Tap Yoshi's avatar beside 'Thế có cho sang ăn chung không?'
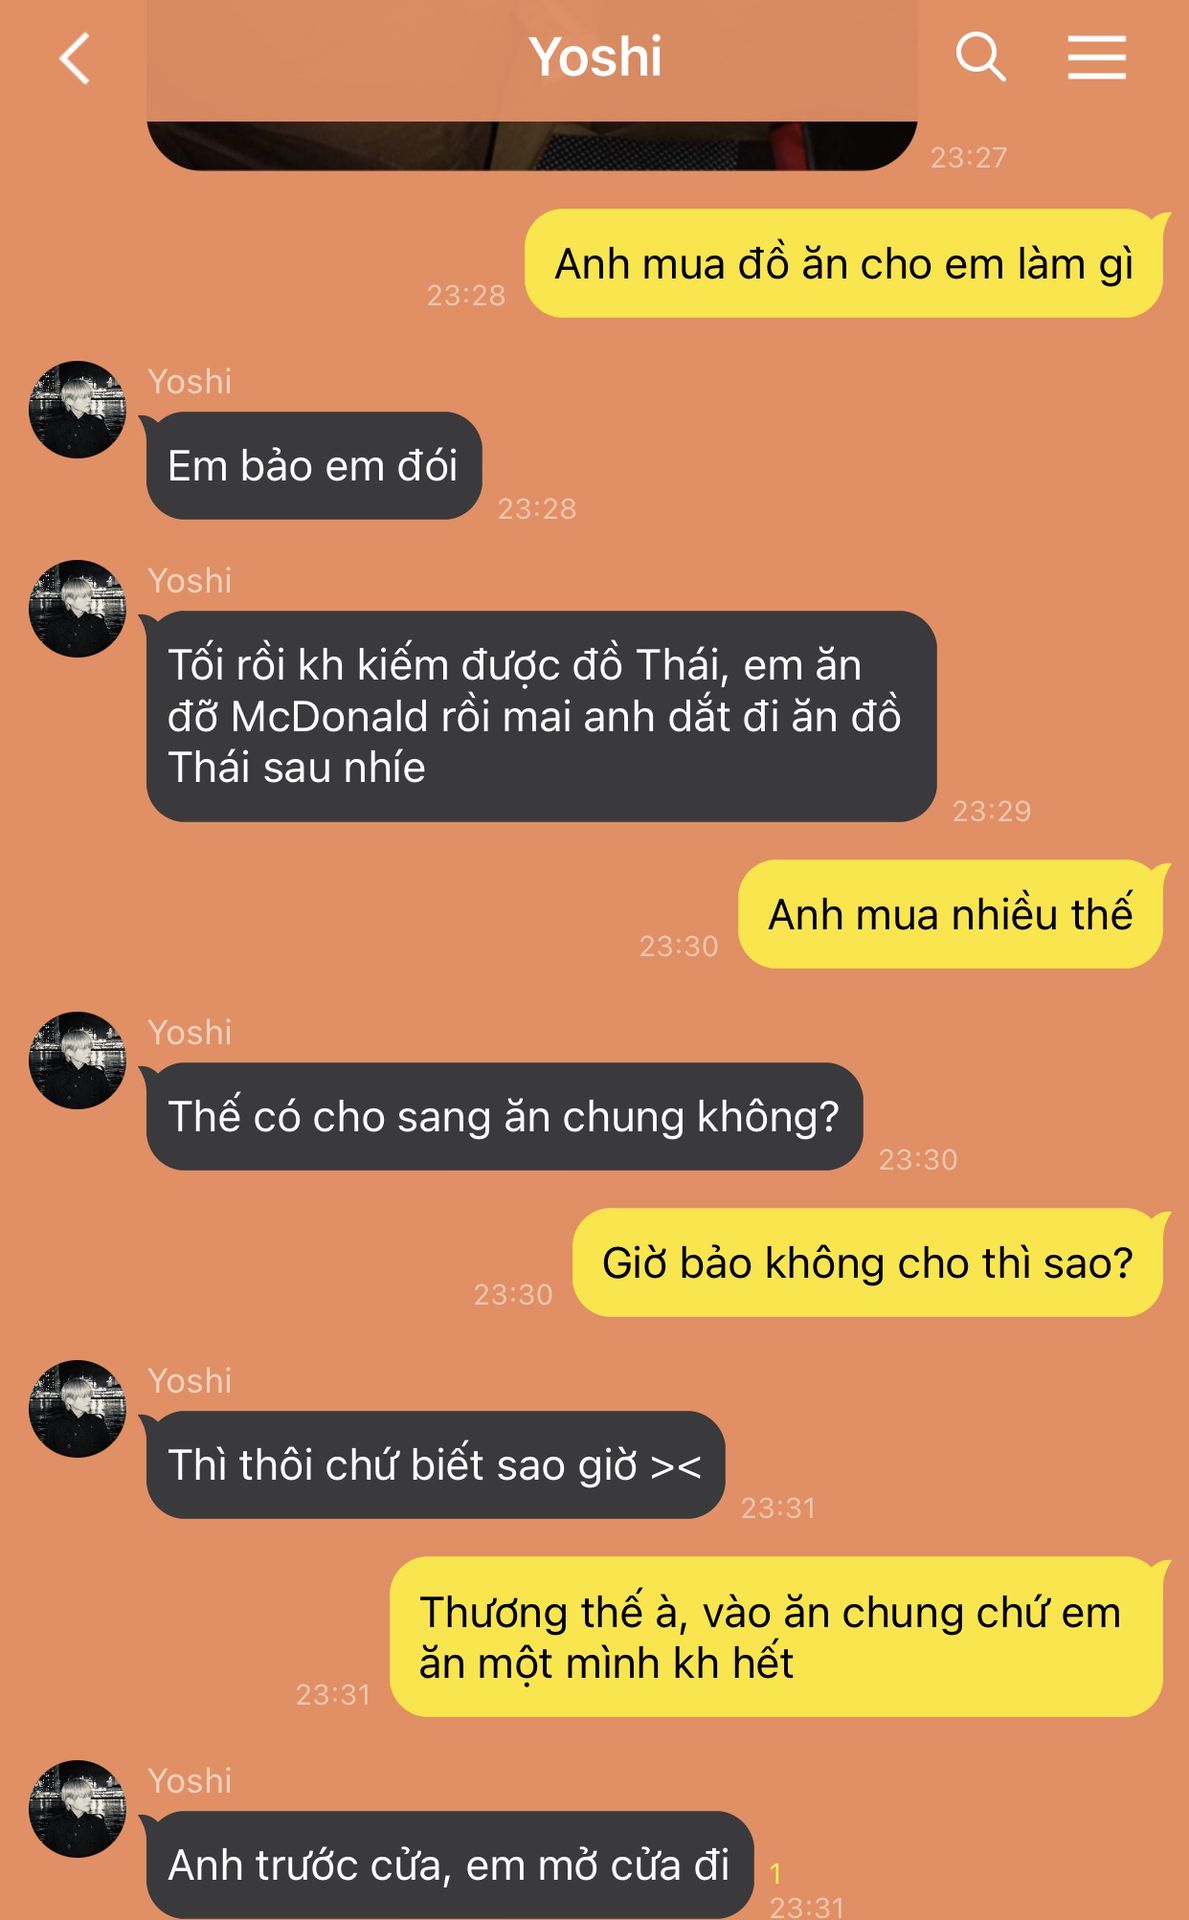Screen dimensions: 1189x1920 (x=77, y=1060)
